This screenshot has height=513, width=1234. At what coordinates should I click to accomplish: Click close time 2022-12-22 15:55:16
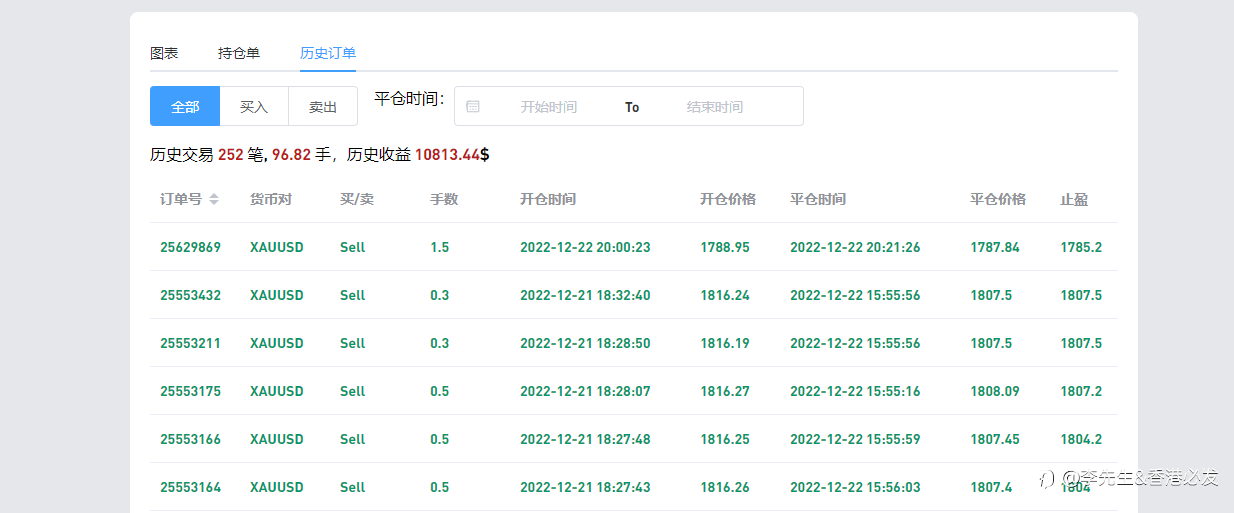[x=855, y=391]
